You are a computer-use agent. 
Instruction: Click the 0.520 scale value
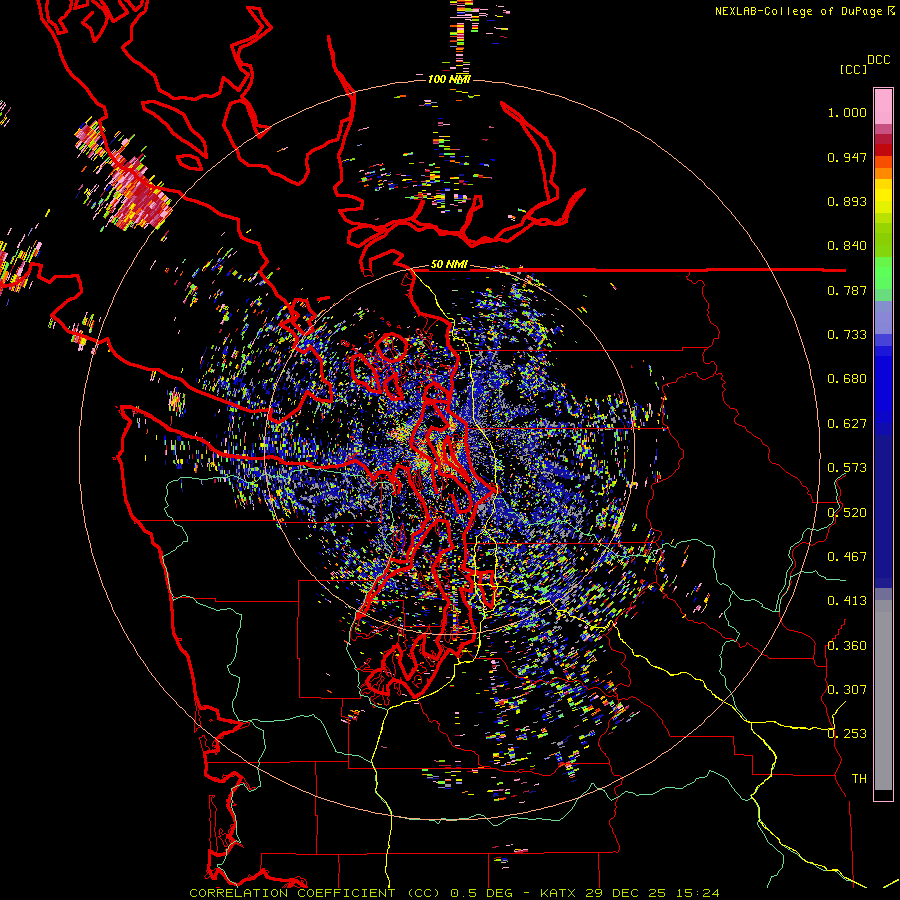click(847, 513)
